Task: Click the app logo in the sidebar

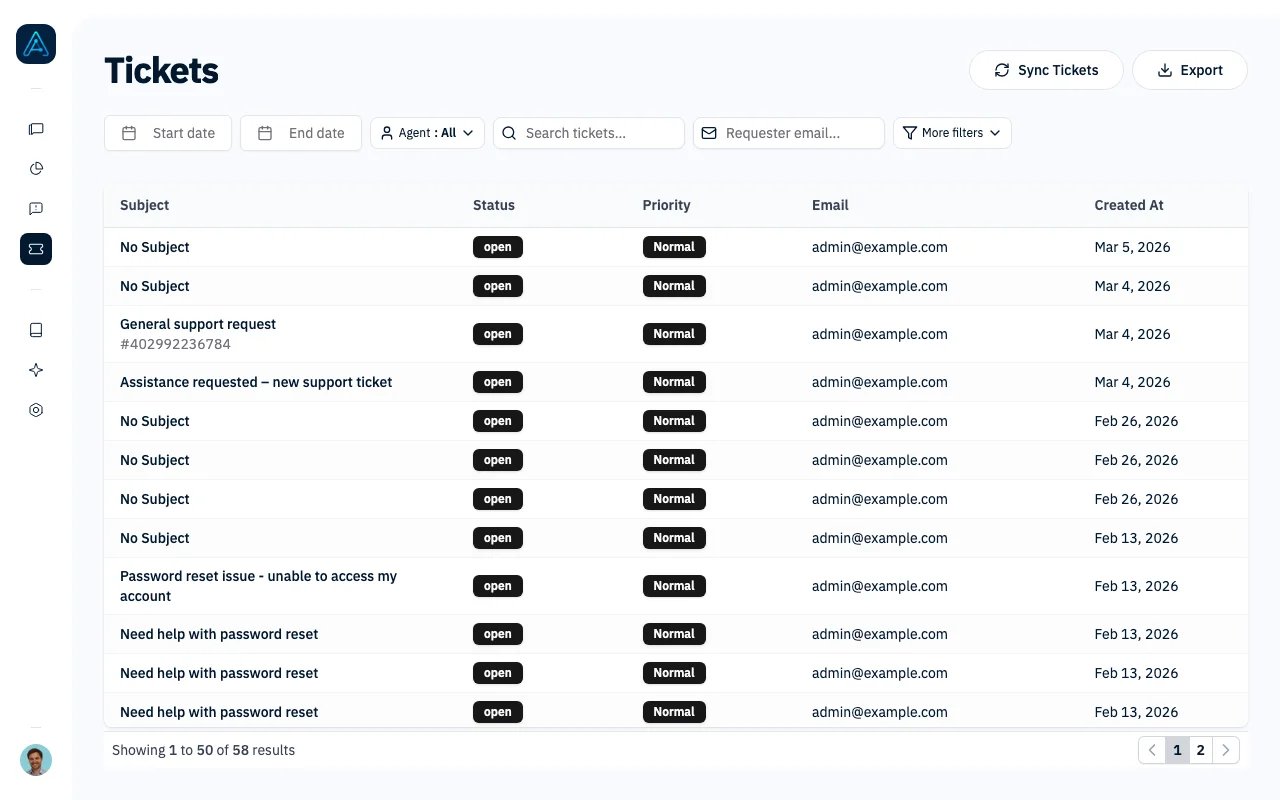Action: pyautogui.click(x=36, y=44)
